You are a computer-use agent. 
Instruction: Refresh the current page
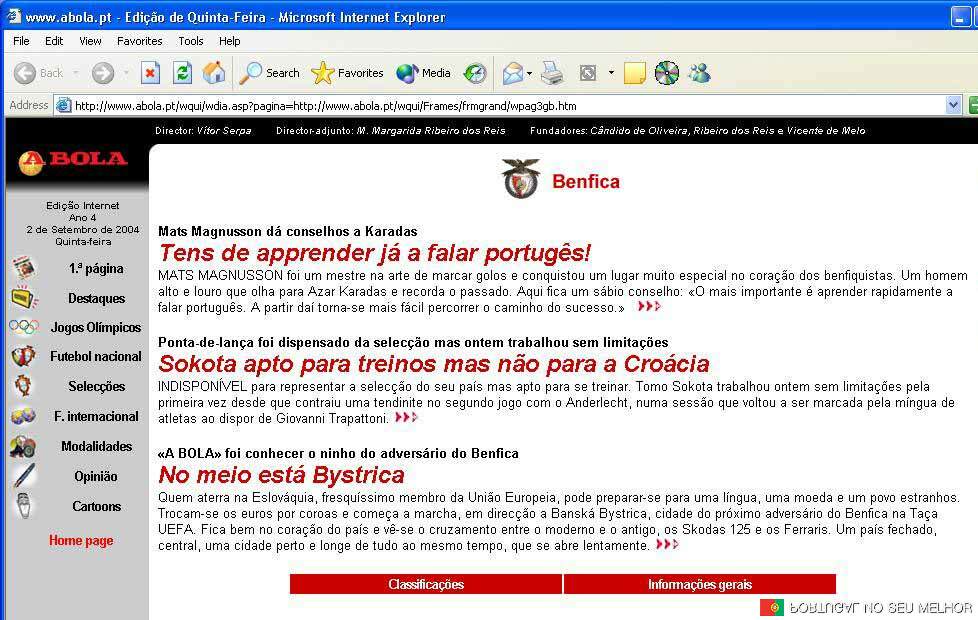coord(182,73)
